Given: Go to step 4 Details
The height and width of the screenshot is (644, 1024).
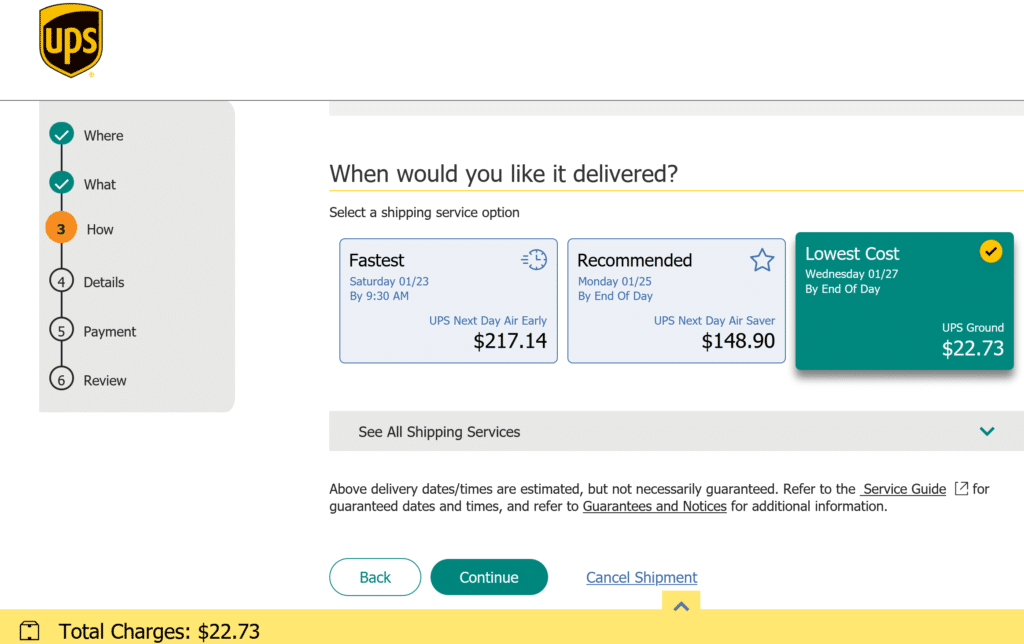Looking at the screenshot, I should pos(103,282).
